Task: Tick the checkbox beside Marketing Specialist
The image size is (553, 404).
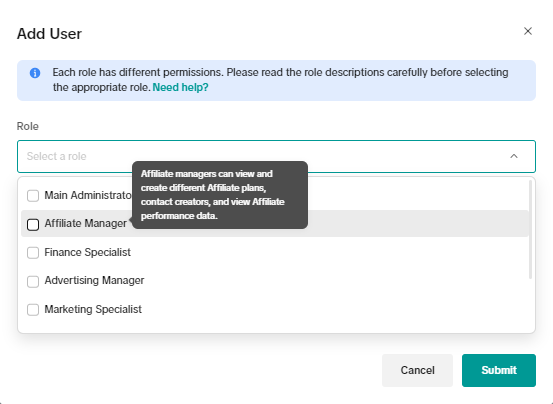Action: point(33,310)
